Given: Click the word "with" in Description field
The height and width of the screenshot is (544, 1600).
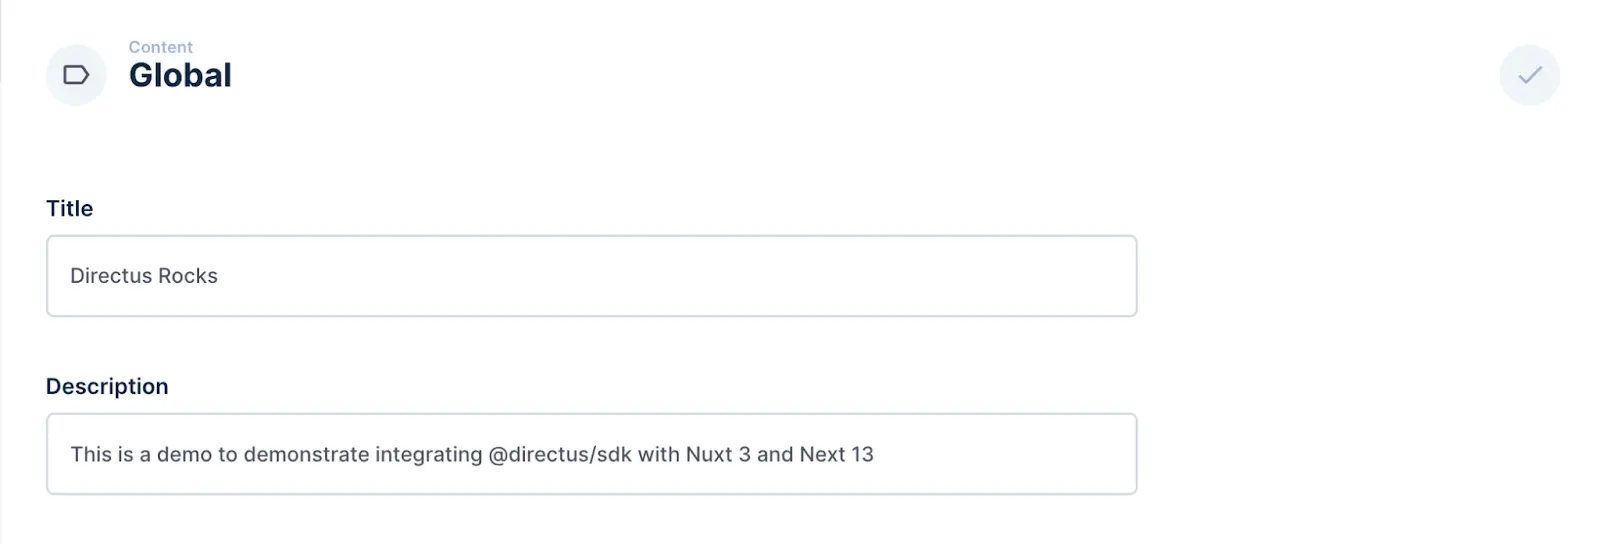Looking at the screenshot, I should (658, 454).
